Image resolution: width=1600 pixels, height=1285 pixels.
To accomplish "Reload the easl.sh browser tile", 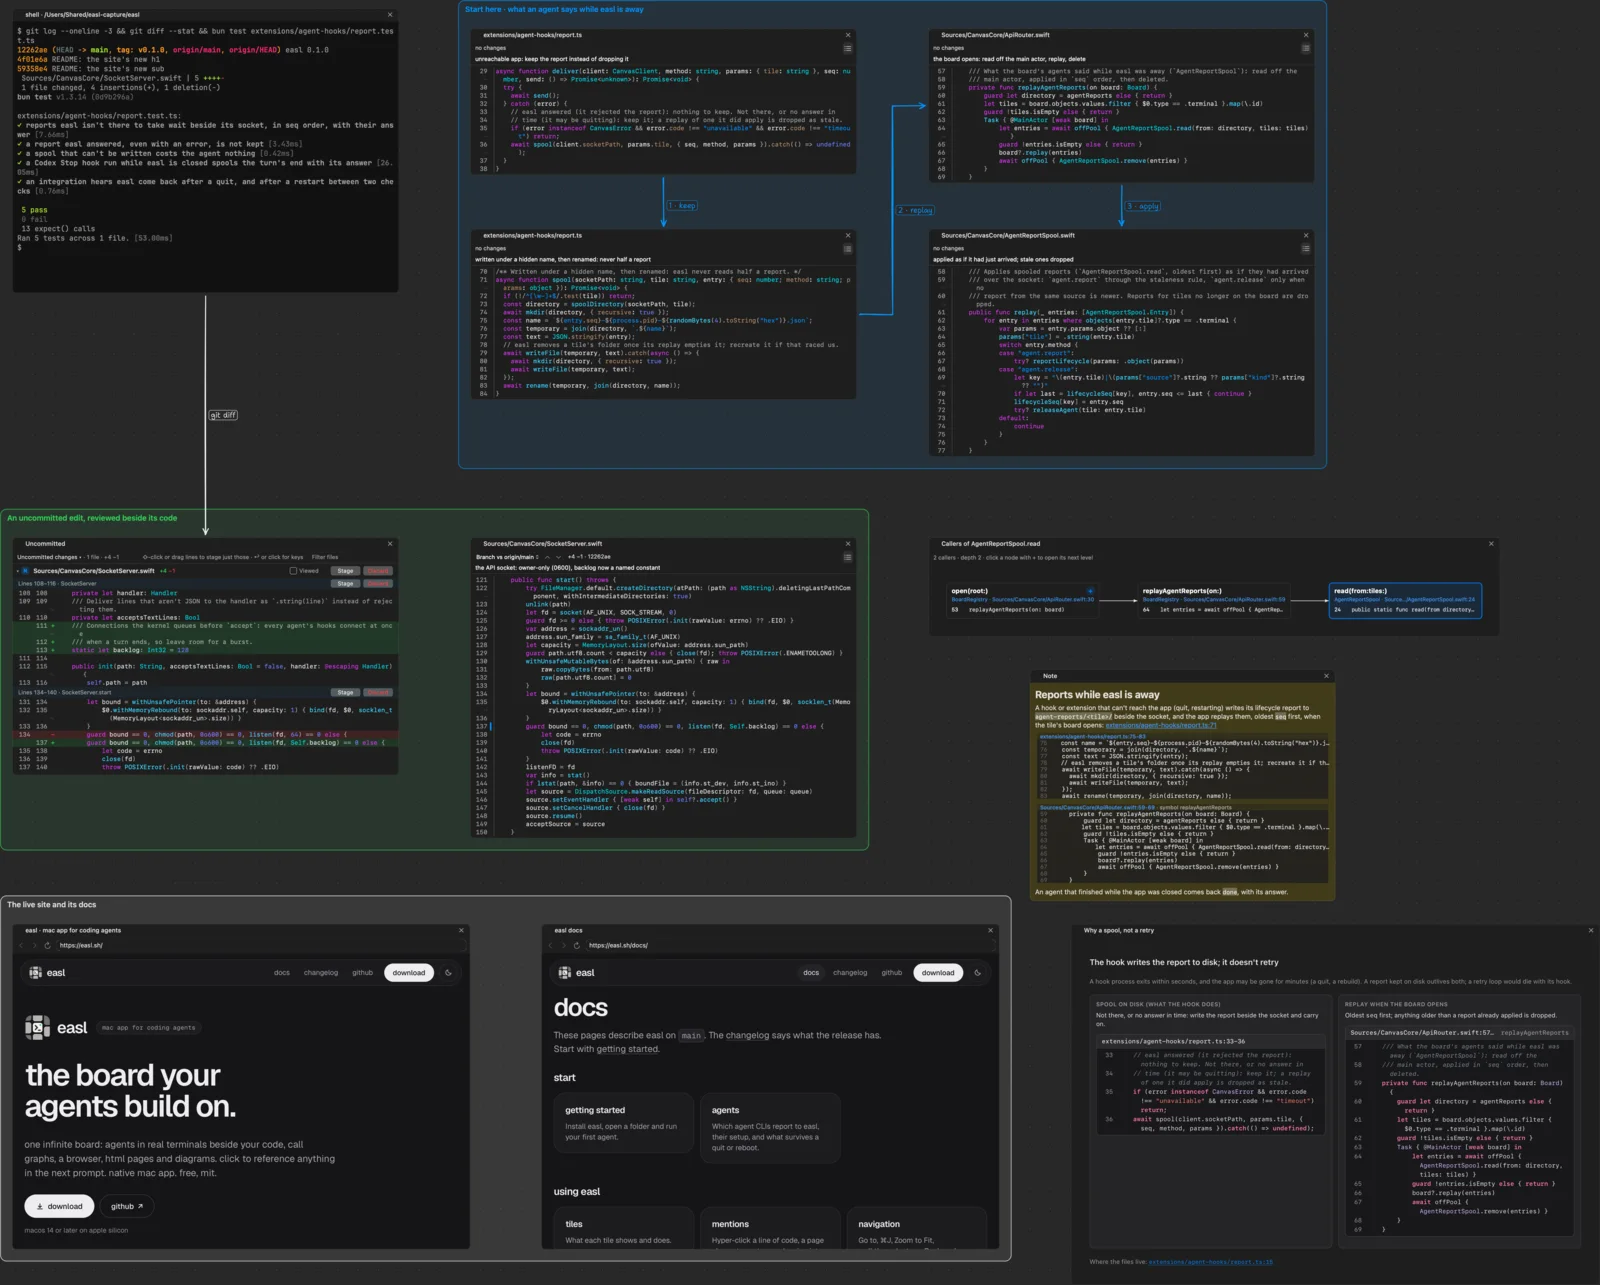I will tap(47, 945).
